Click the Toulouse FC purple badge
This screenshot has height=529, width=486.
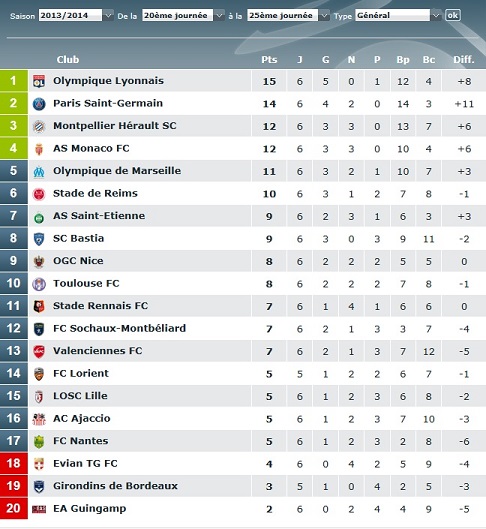point(39,284)
